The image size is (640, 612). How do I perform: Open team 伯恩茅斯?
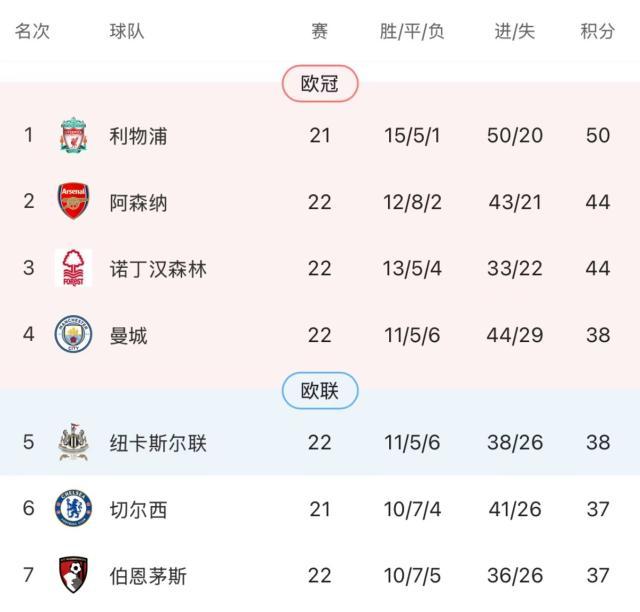tap(148, 576)
